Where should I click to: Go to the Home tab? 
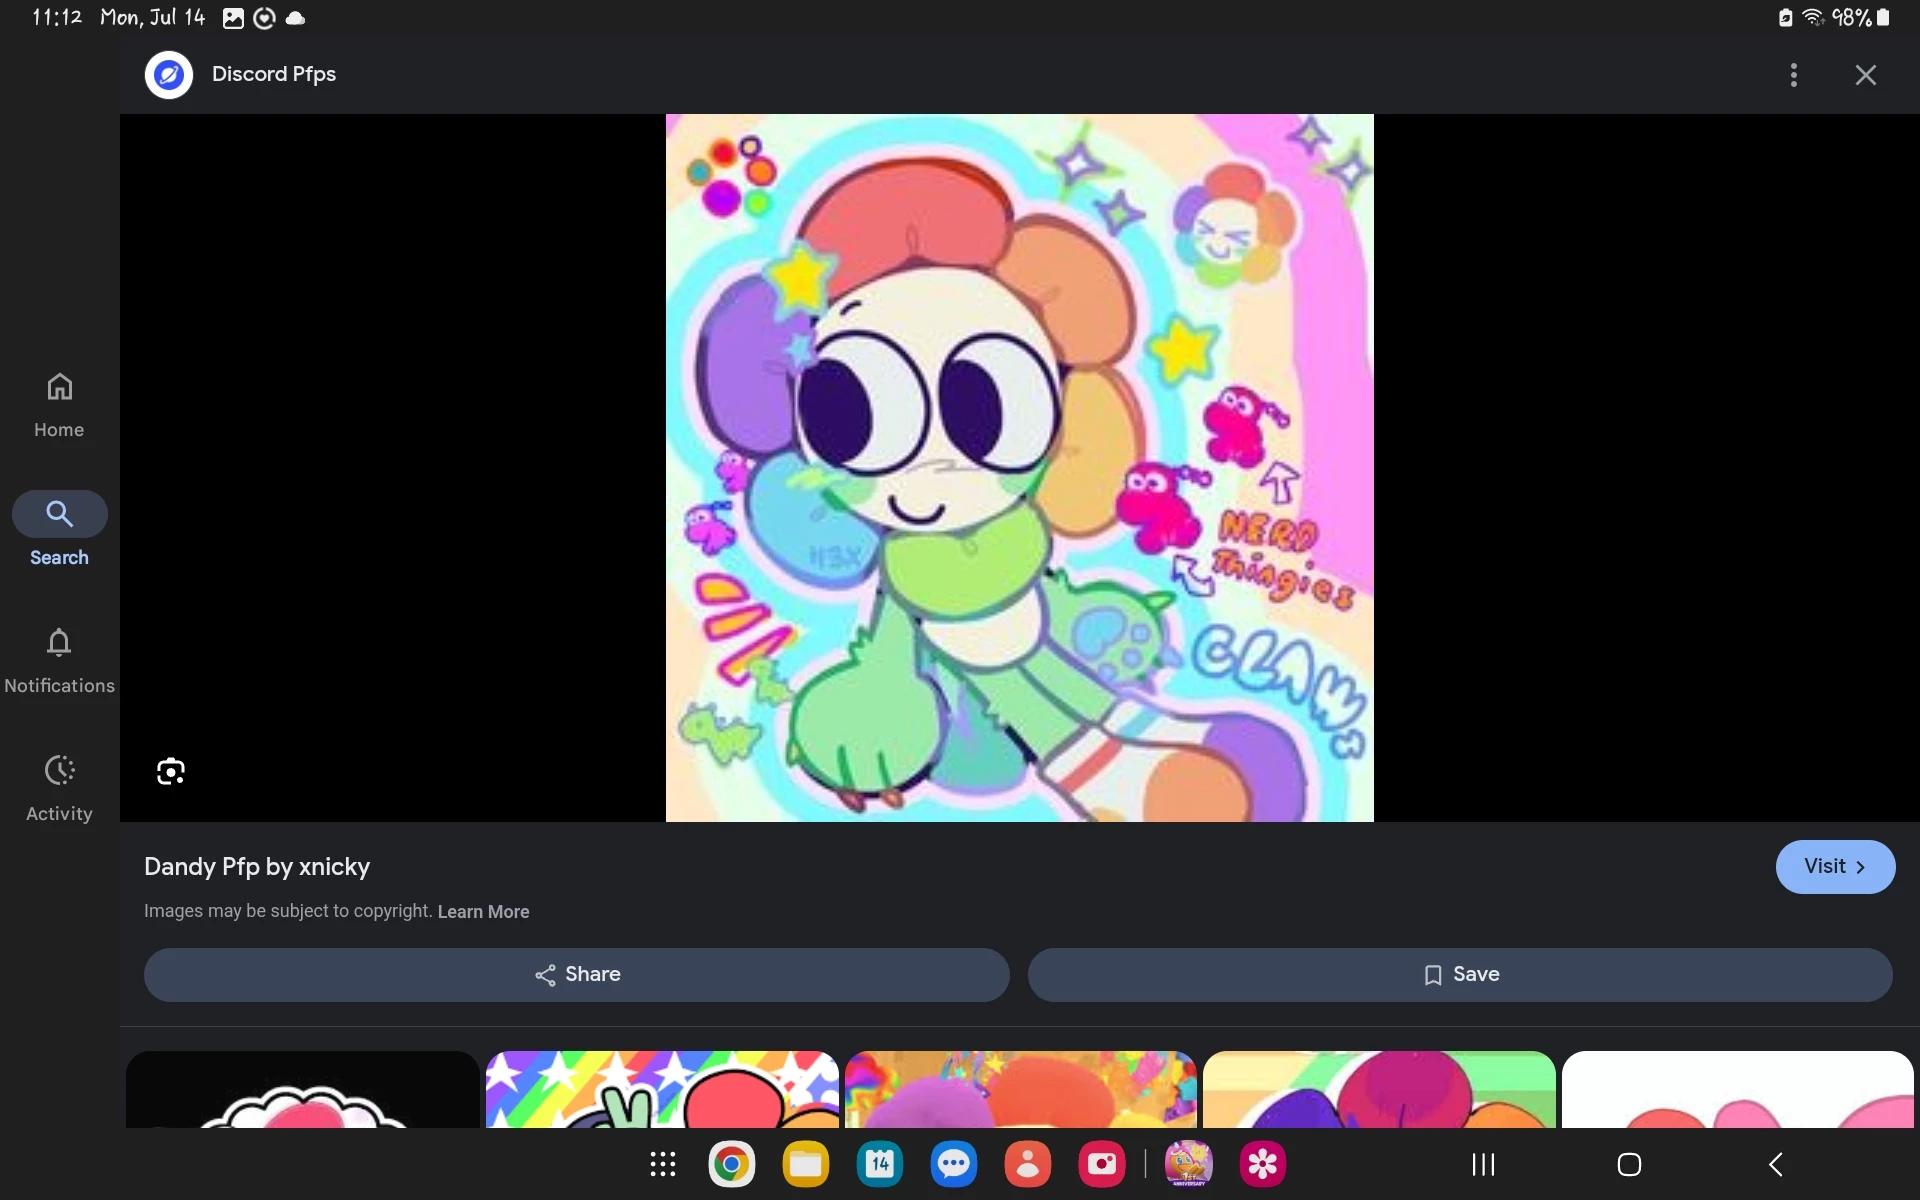click(59, 405)
